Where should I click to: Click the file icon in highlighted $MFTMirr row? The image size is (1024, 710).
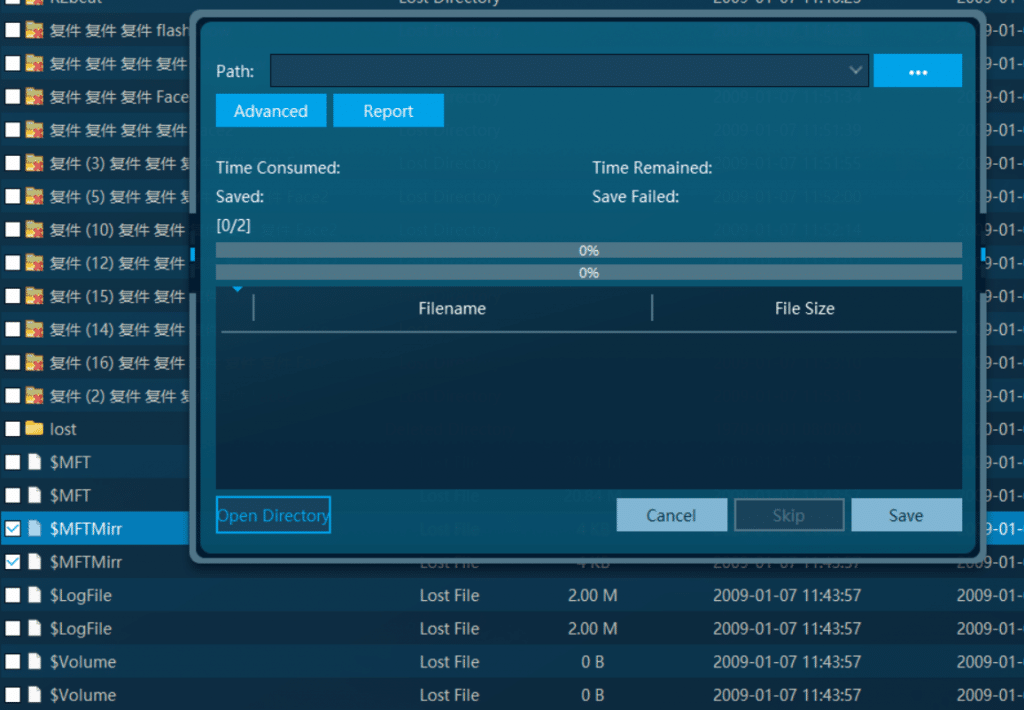click(x=35, y=529)
